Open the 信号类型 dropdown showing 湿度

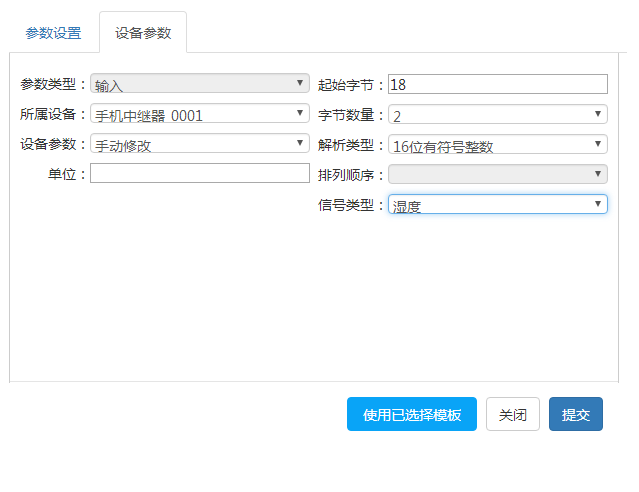[498, 204]
